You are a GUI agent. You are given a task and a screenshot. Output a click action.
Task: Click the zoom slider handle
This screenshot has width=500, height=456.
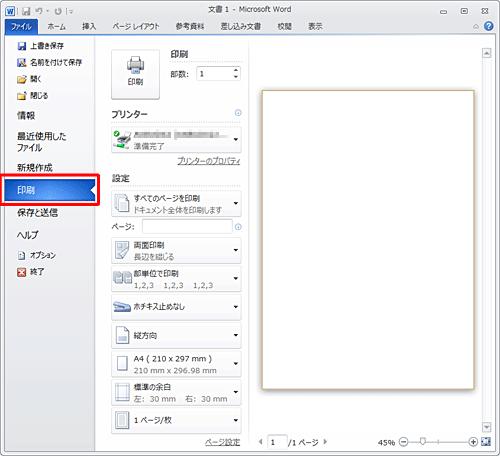tap(423, 442)
